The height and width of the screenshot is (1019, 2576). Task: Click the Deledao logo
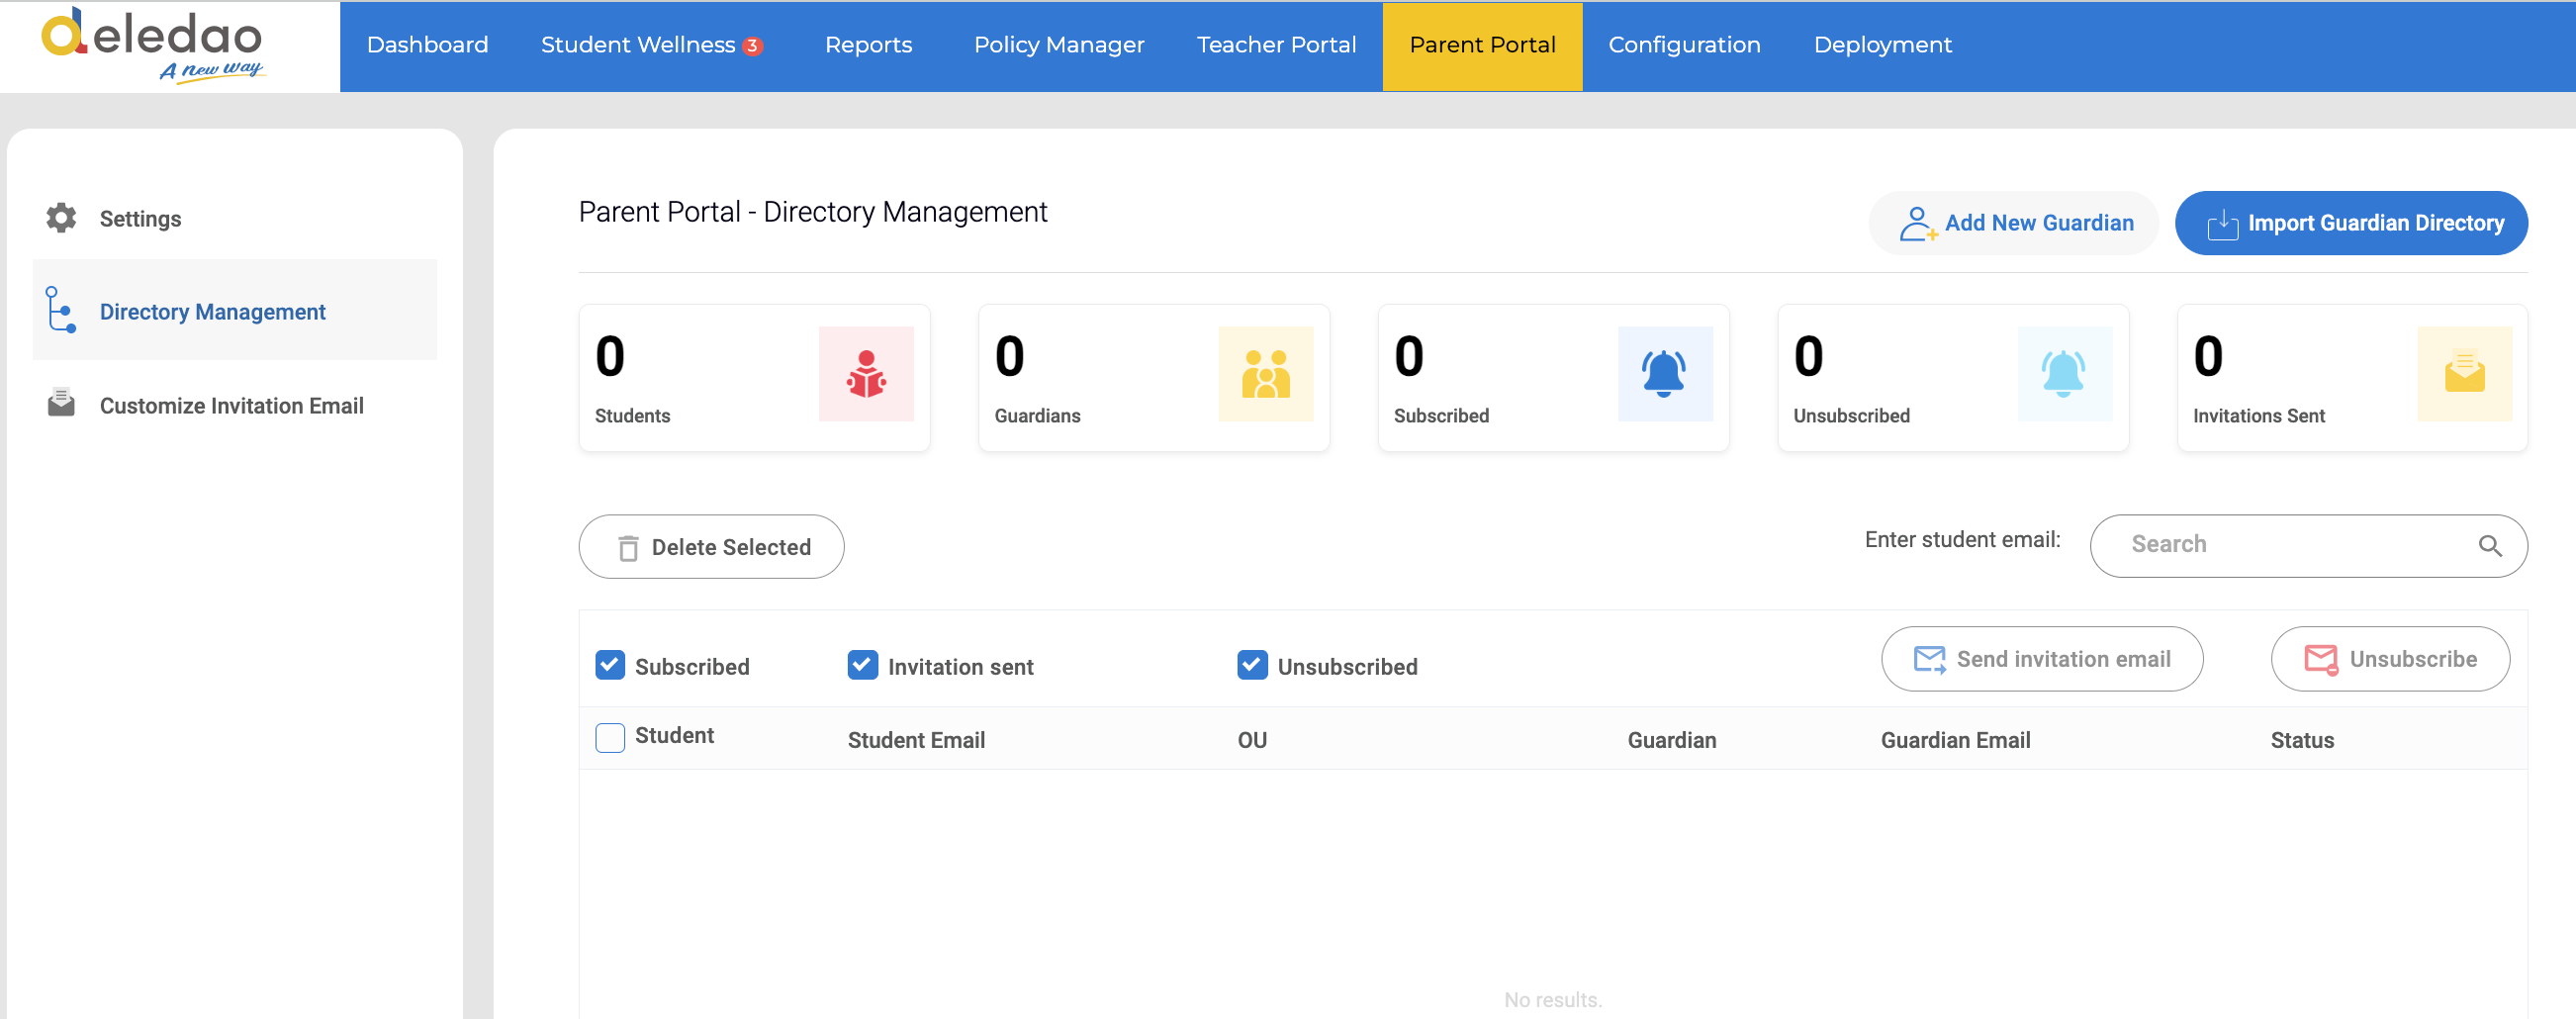(x=152, y=45)
